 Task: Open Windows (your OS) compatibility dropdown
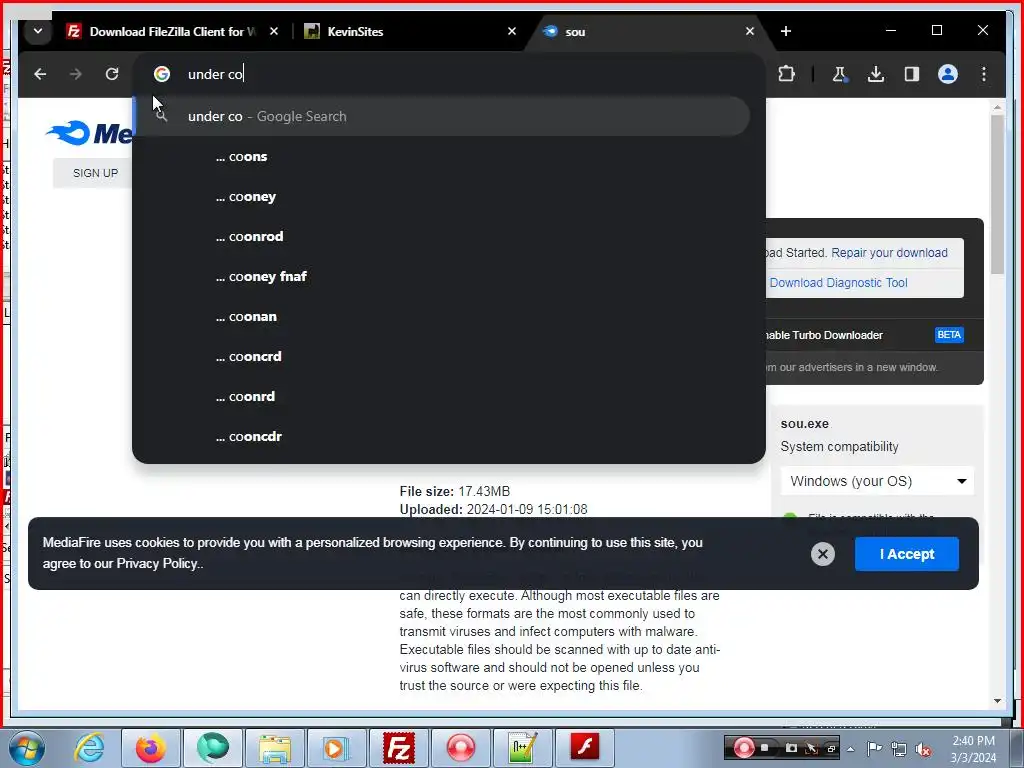[x=877, y=481]
